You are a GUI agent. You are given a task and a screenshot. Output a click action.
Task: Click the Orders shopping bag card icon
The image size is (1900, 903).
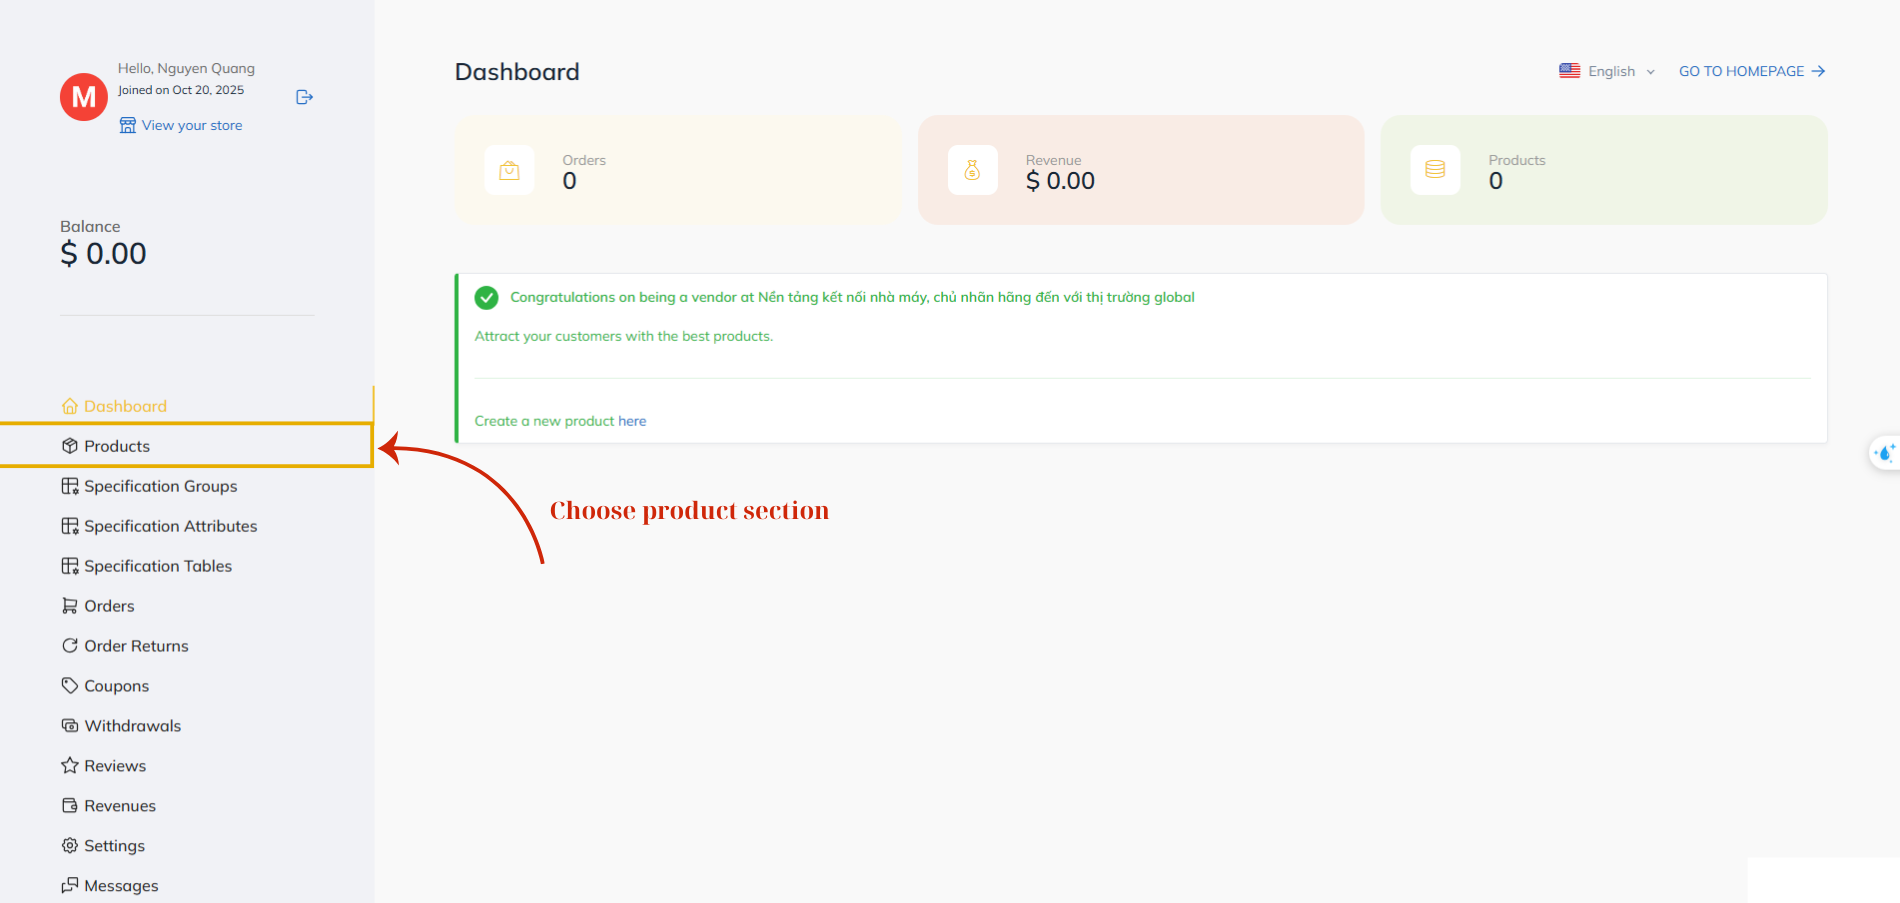point(510,170)
